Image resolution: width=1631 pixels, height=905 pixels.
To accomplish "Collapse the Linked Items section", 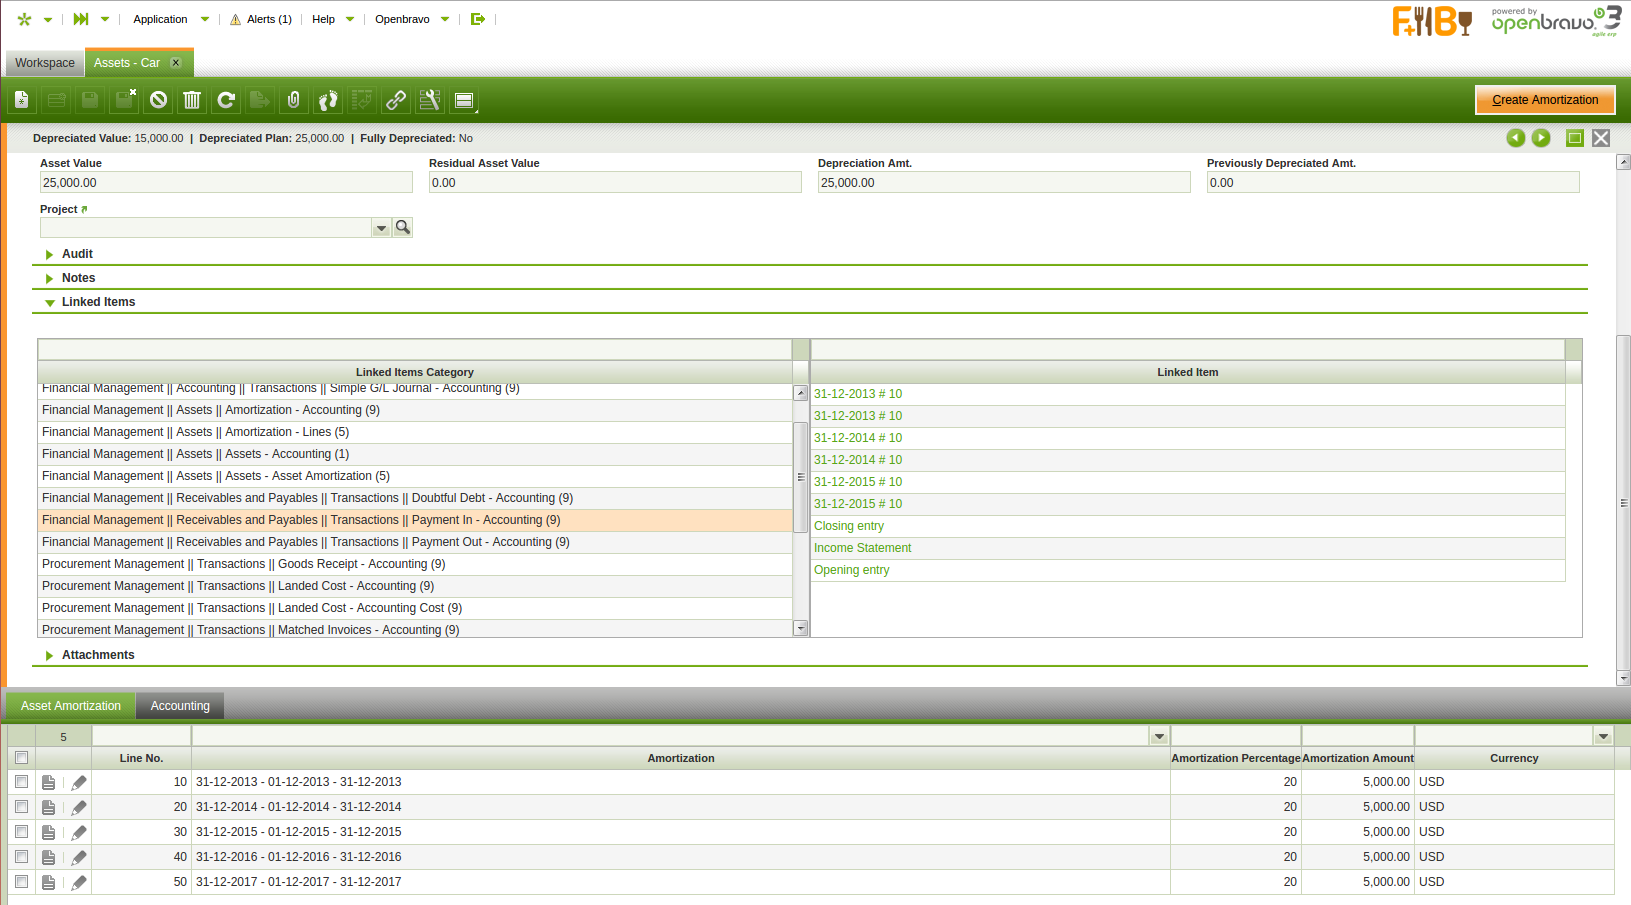I will (x=98, y=302).
